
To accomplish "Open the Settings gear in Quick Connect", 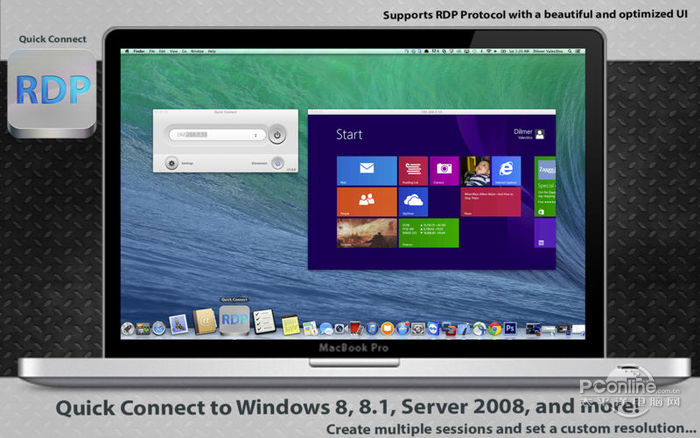I will [x=171, y=163].
